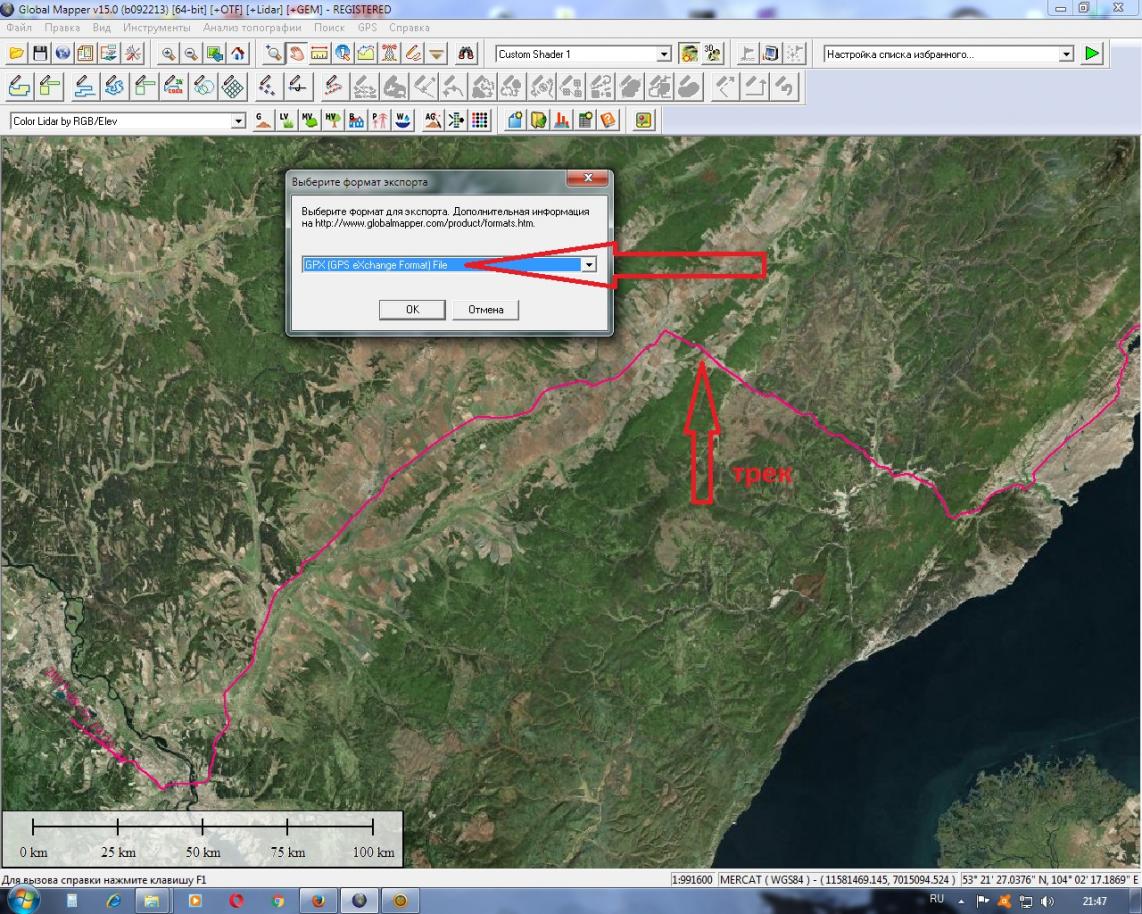The width and height of the screenshot is (1142, 914).
Task: Open the Custom Shader 1 dropdown
Action: [x=664, y=54]
